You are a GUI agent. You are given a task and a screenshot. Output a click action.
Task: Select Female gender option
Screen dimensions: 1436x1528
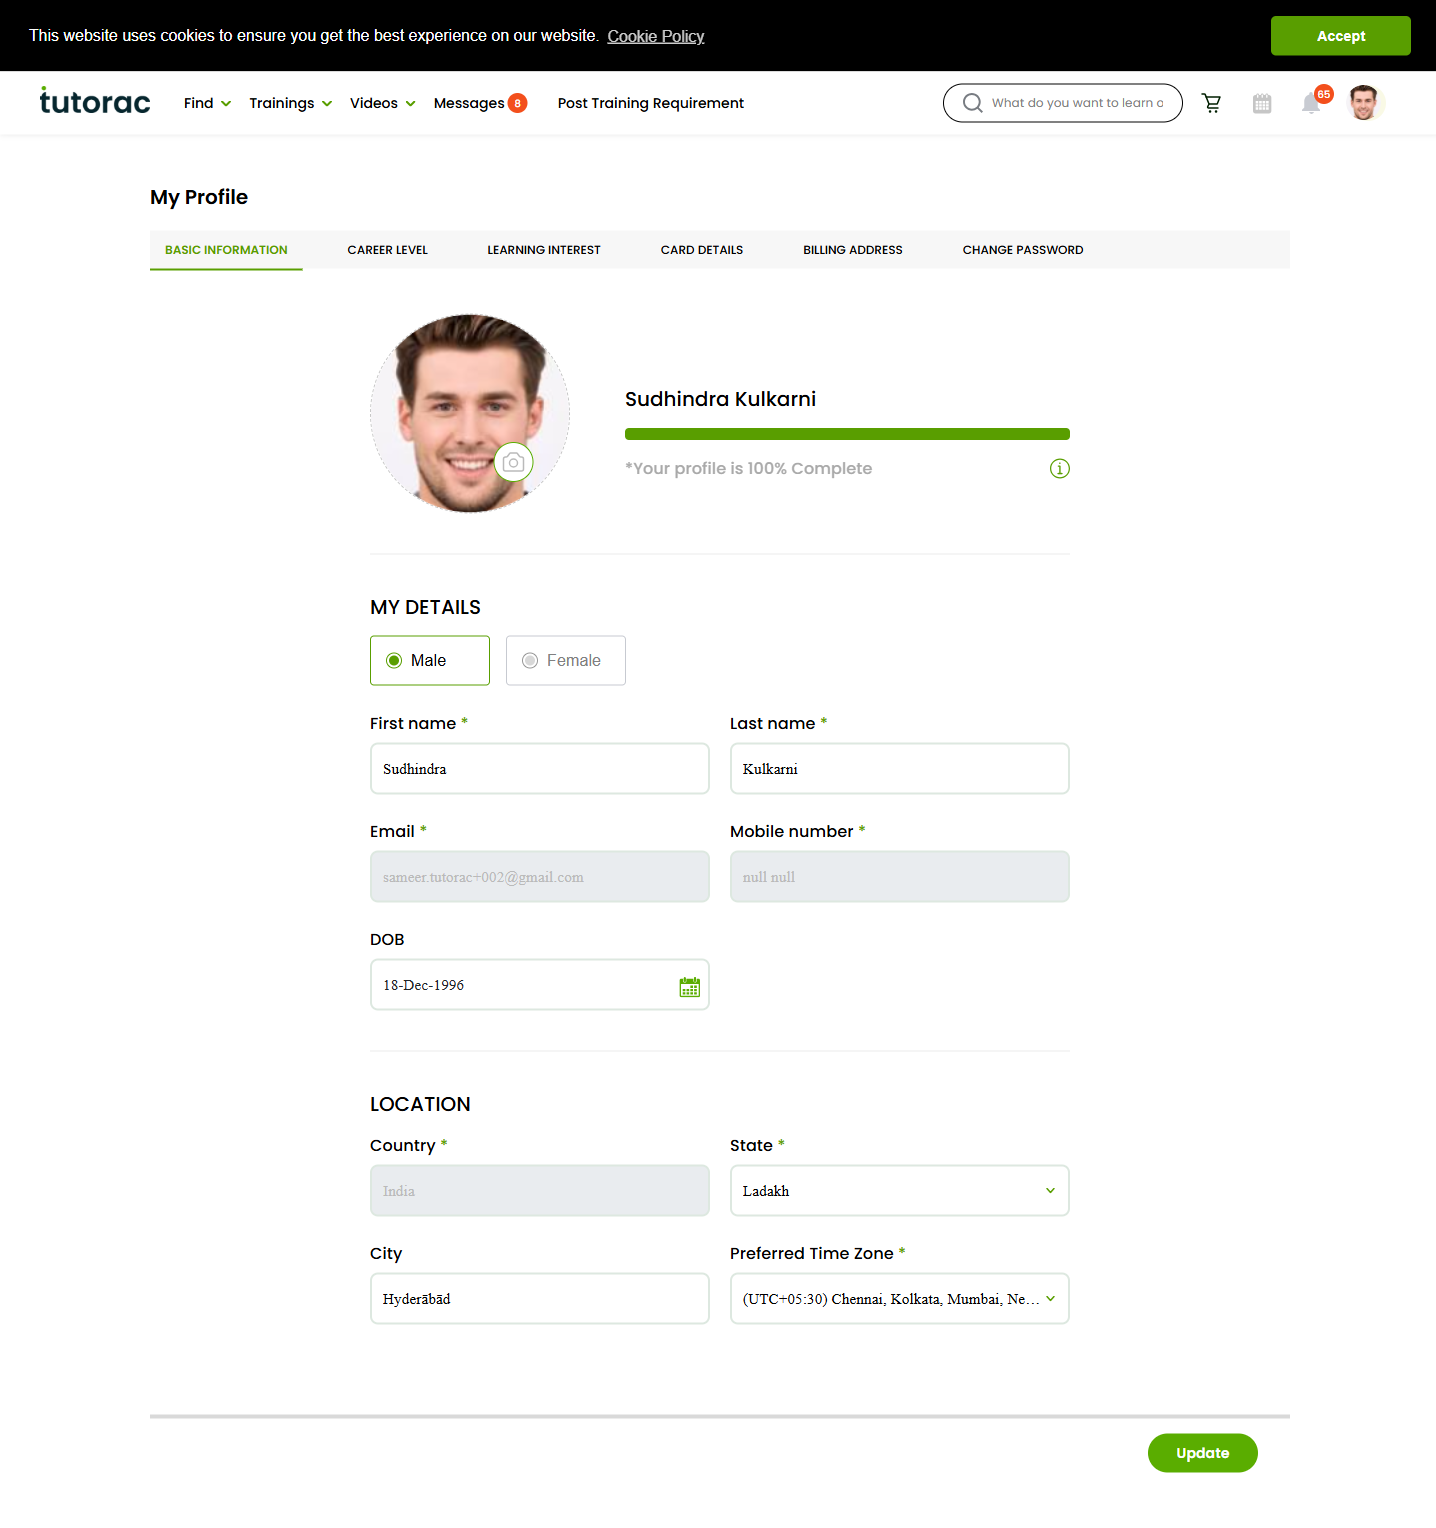click(566, 660)
